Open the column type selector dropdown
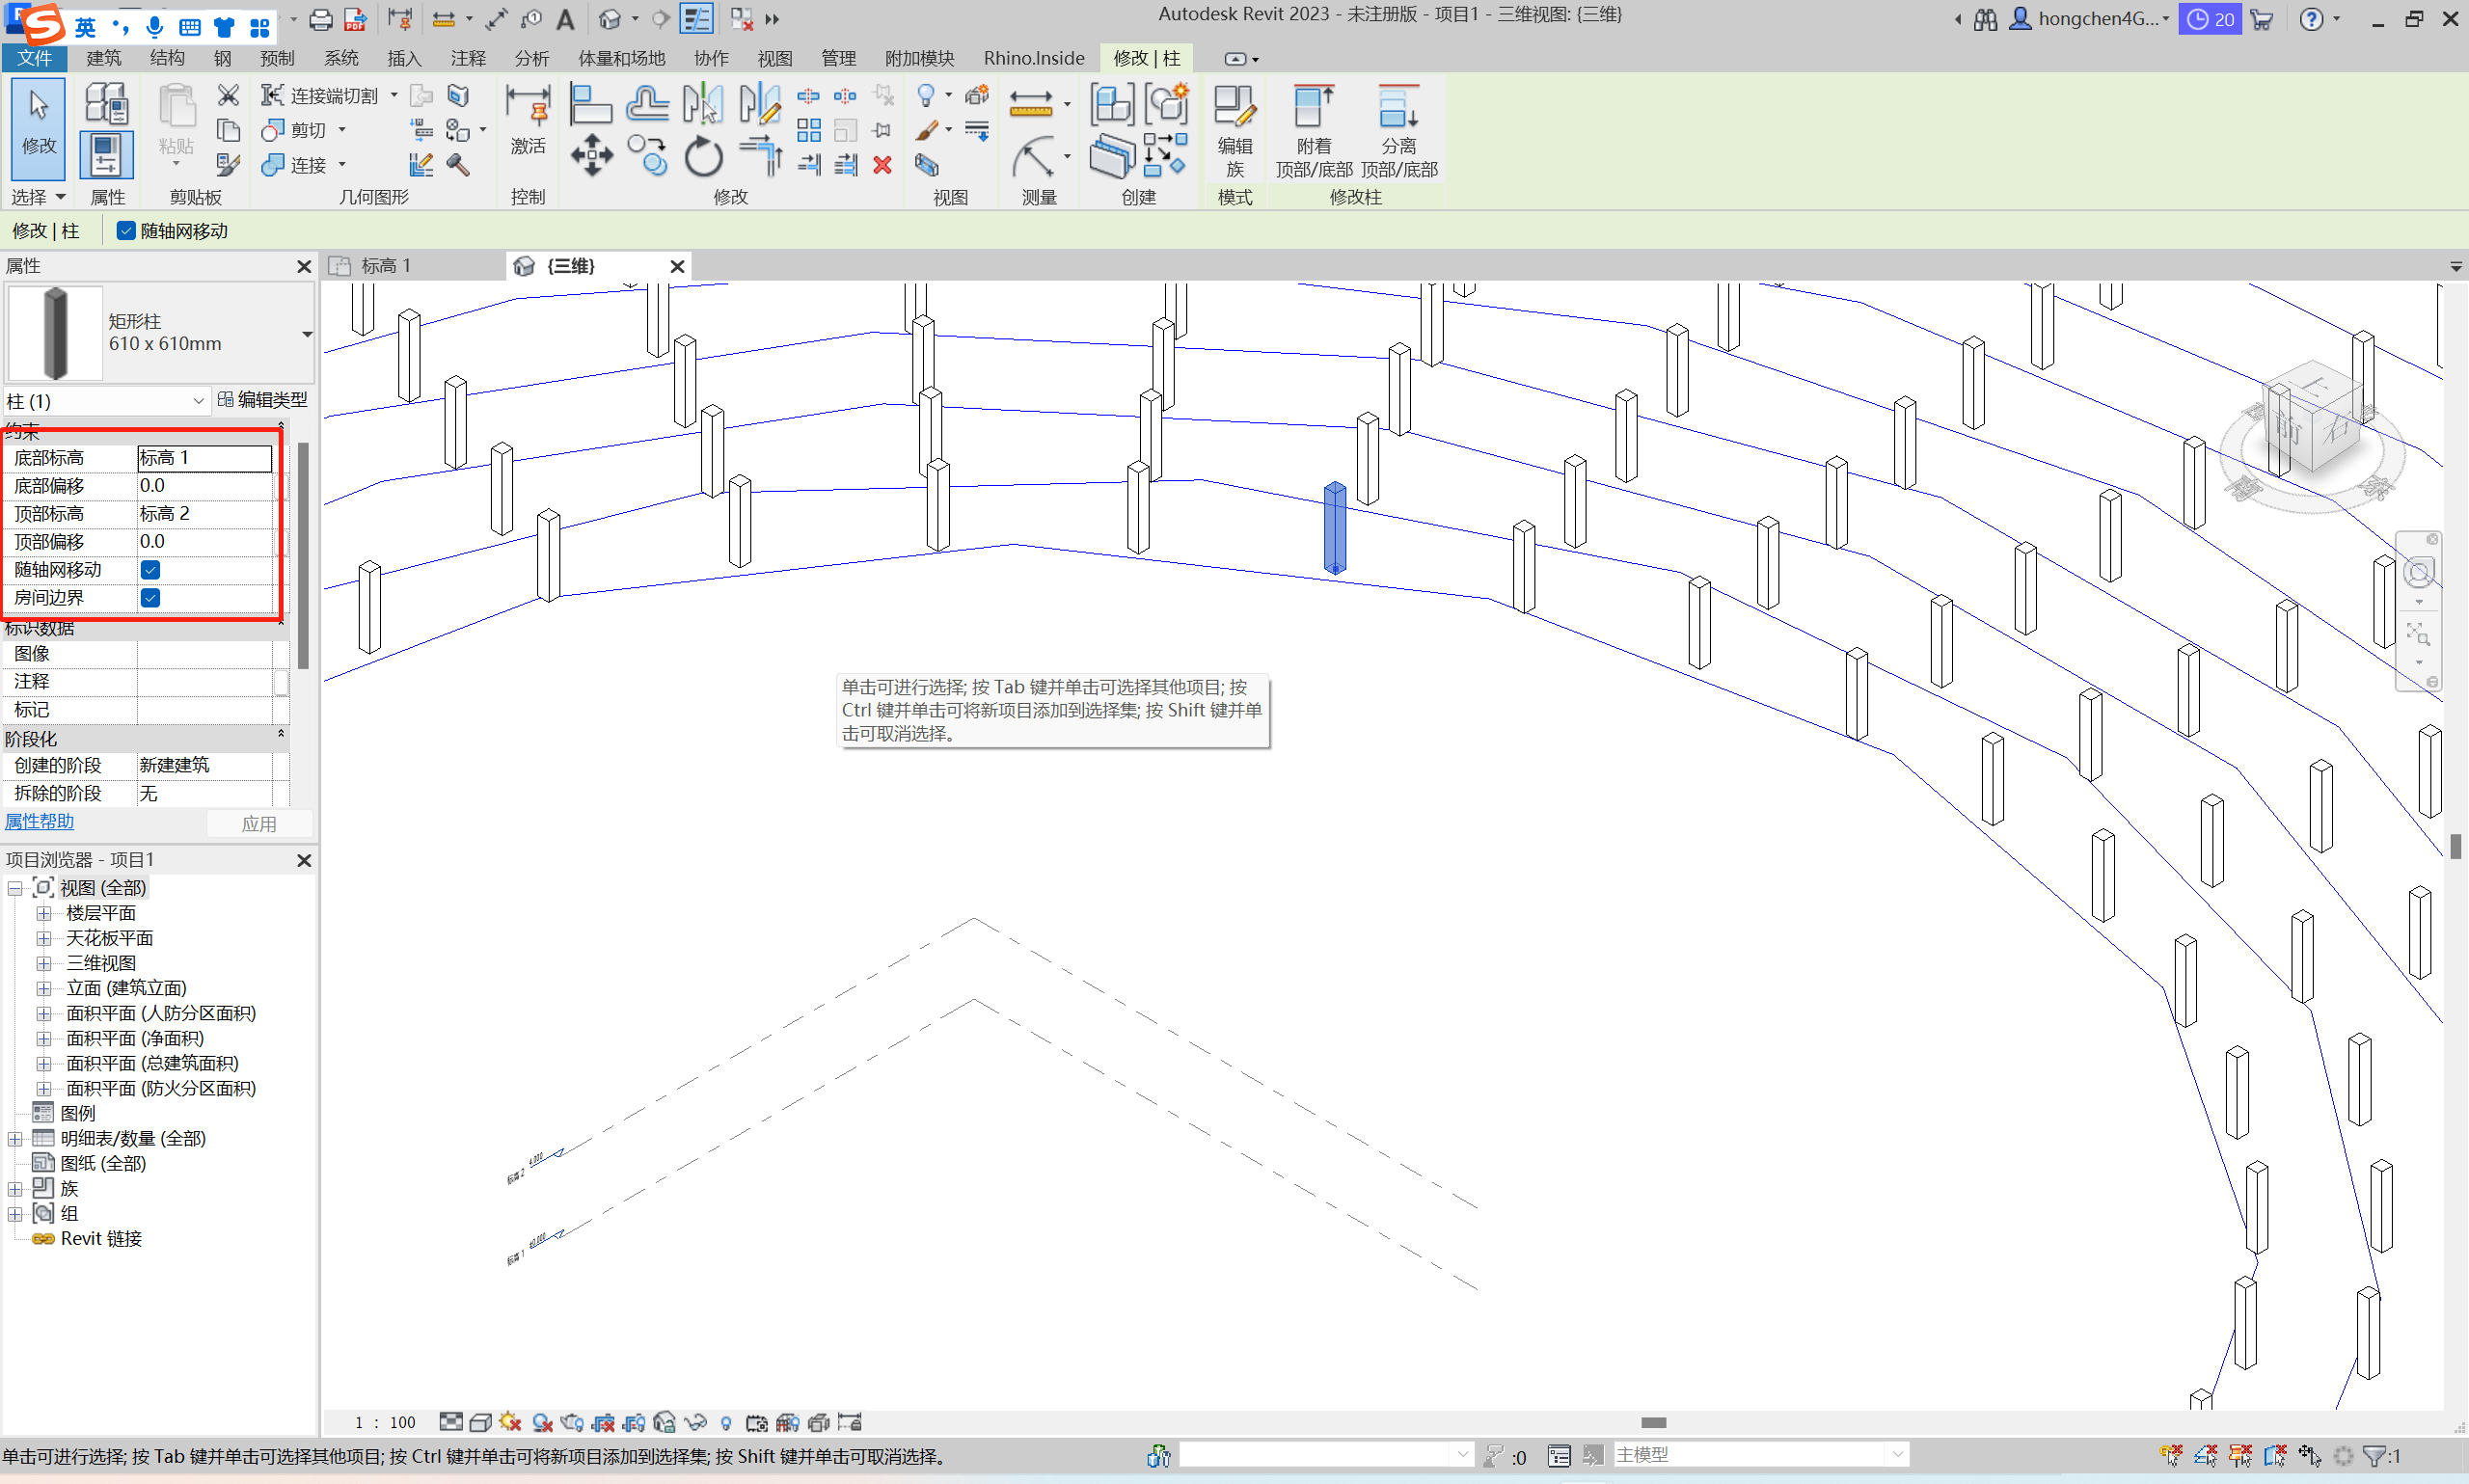The height and width of the screenshot is (1484, 2469). click(306, 334)
